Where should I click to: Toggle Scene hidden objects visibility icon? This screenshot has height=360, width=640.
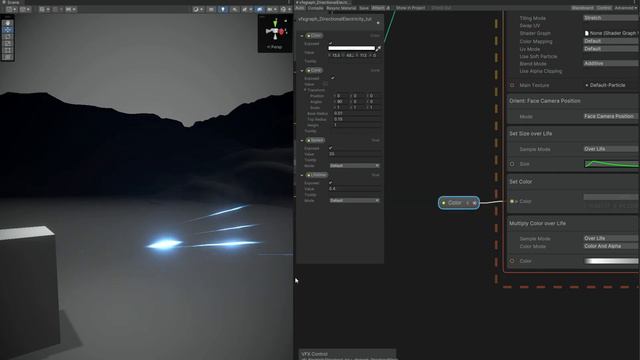[x=260, y=9]
